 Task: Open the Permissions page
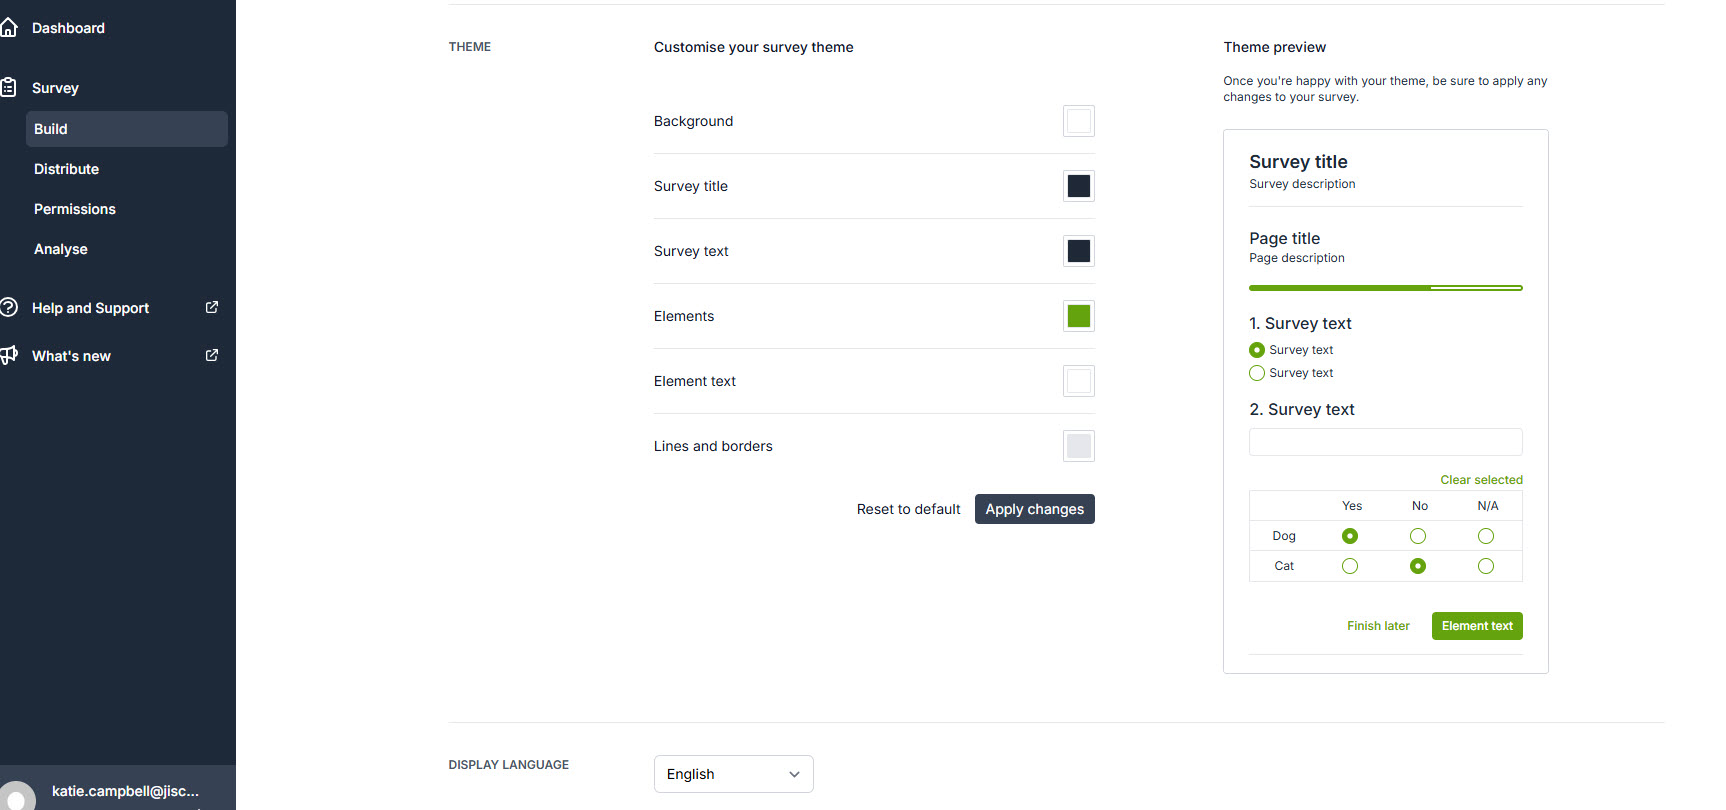[x=75, y=209]
